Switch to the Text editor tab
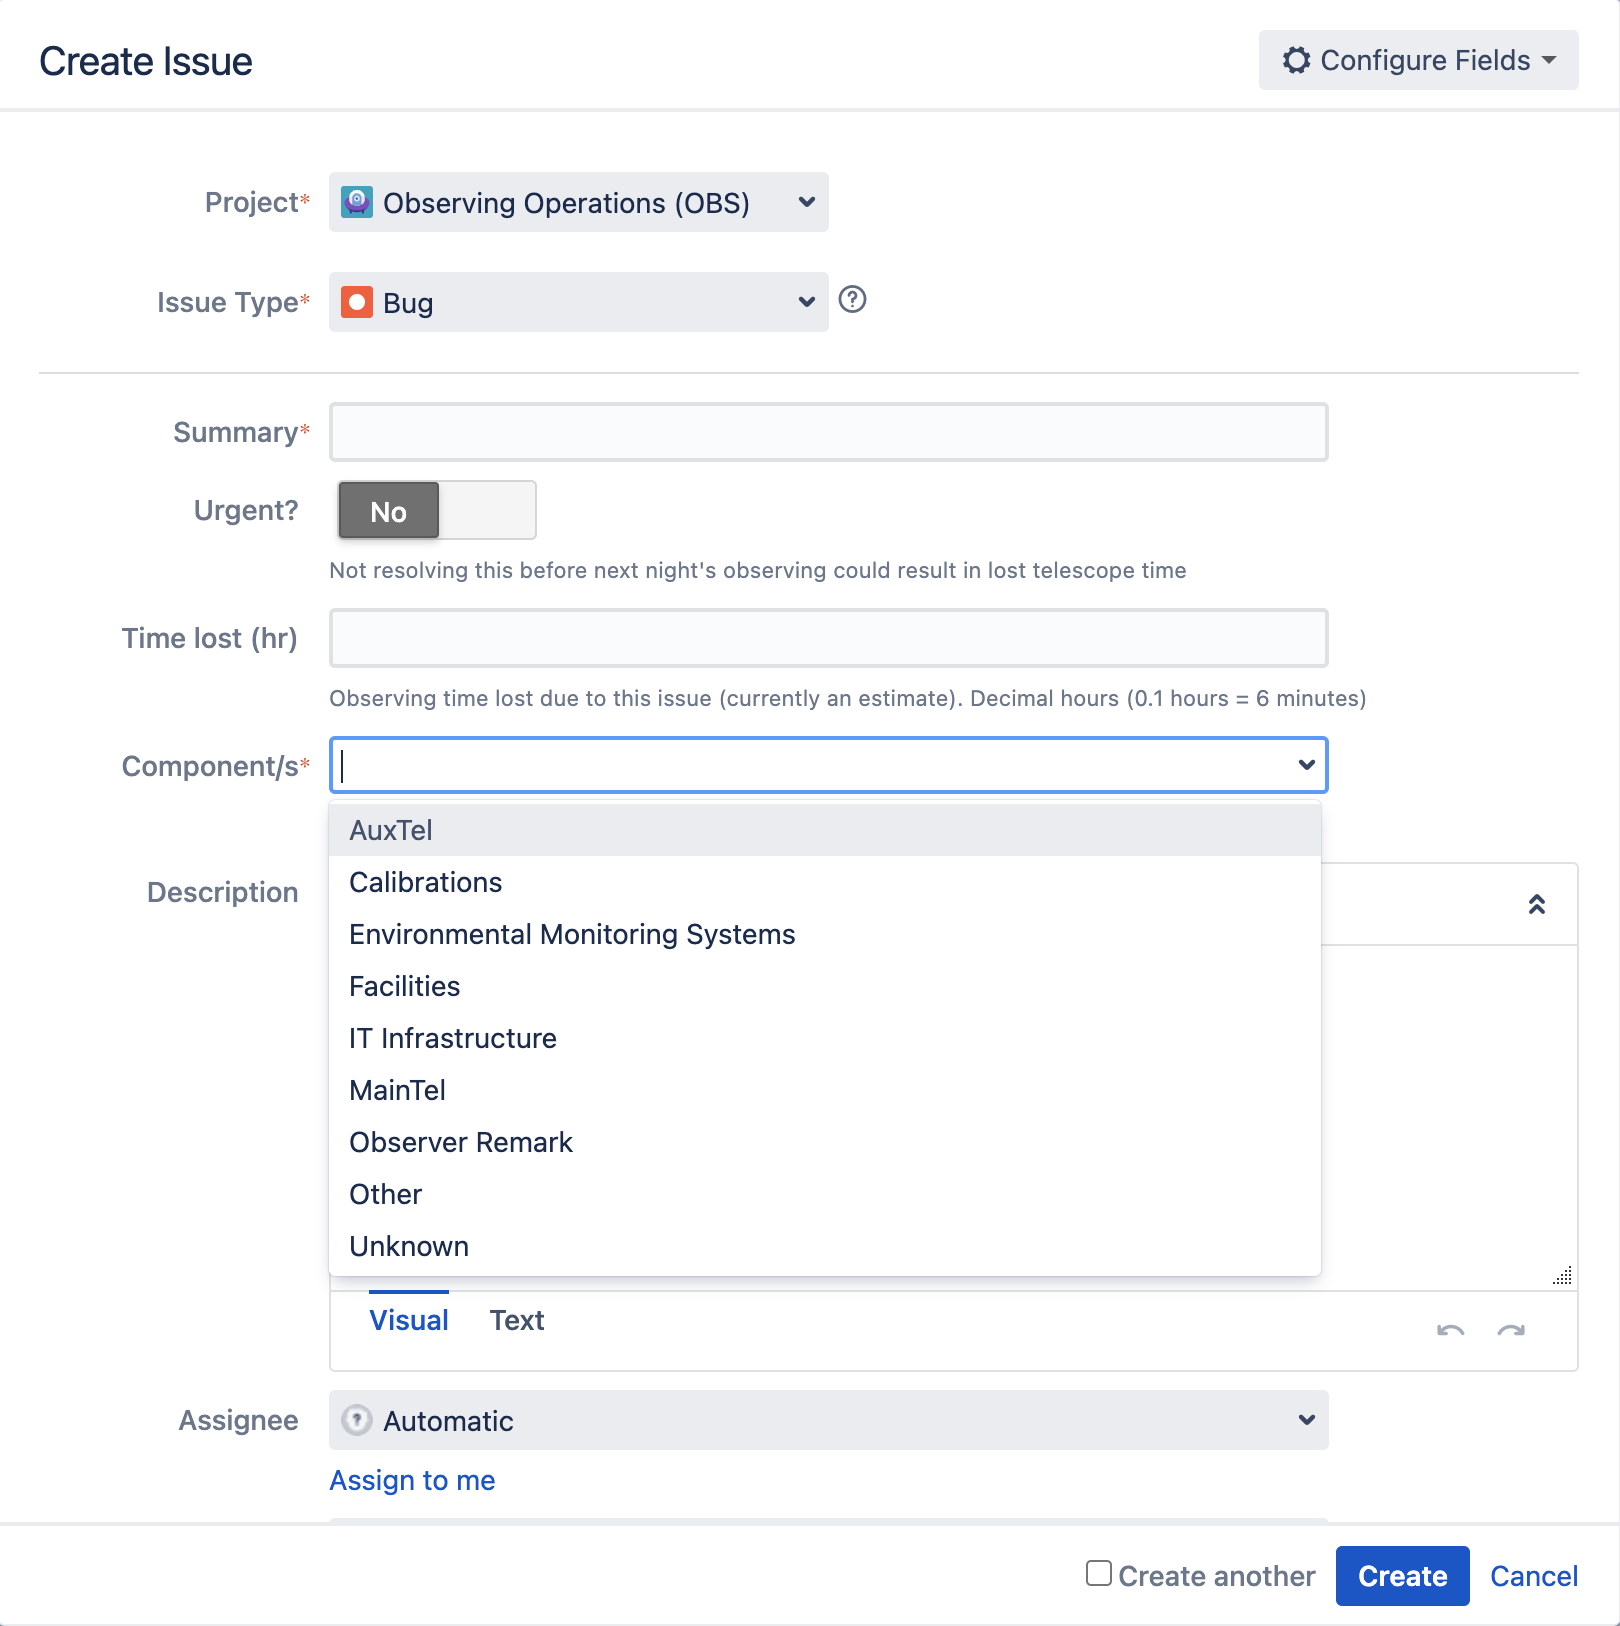 [517, 1320]
